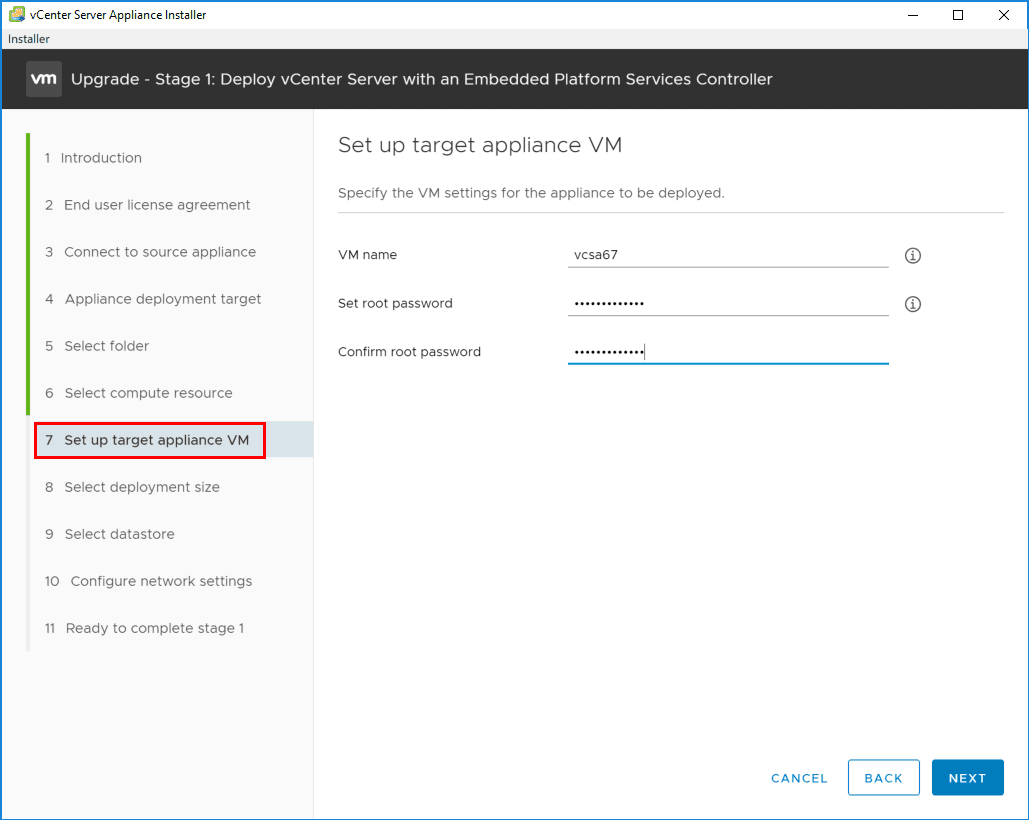Click the VM name info icon
1029x820 pixels.
pyautogui.click(x=912, y=255)
